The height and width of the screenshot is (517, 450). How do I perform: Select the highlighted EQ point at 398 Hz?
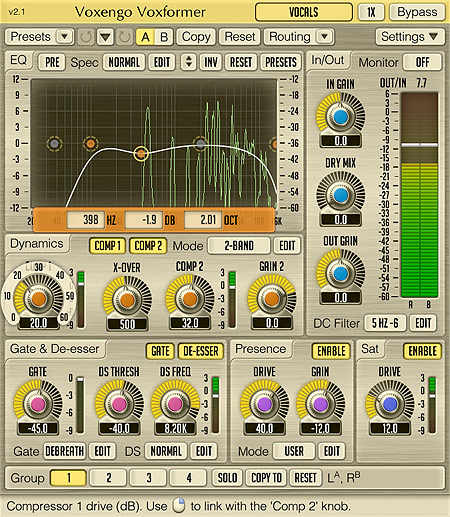141,154
